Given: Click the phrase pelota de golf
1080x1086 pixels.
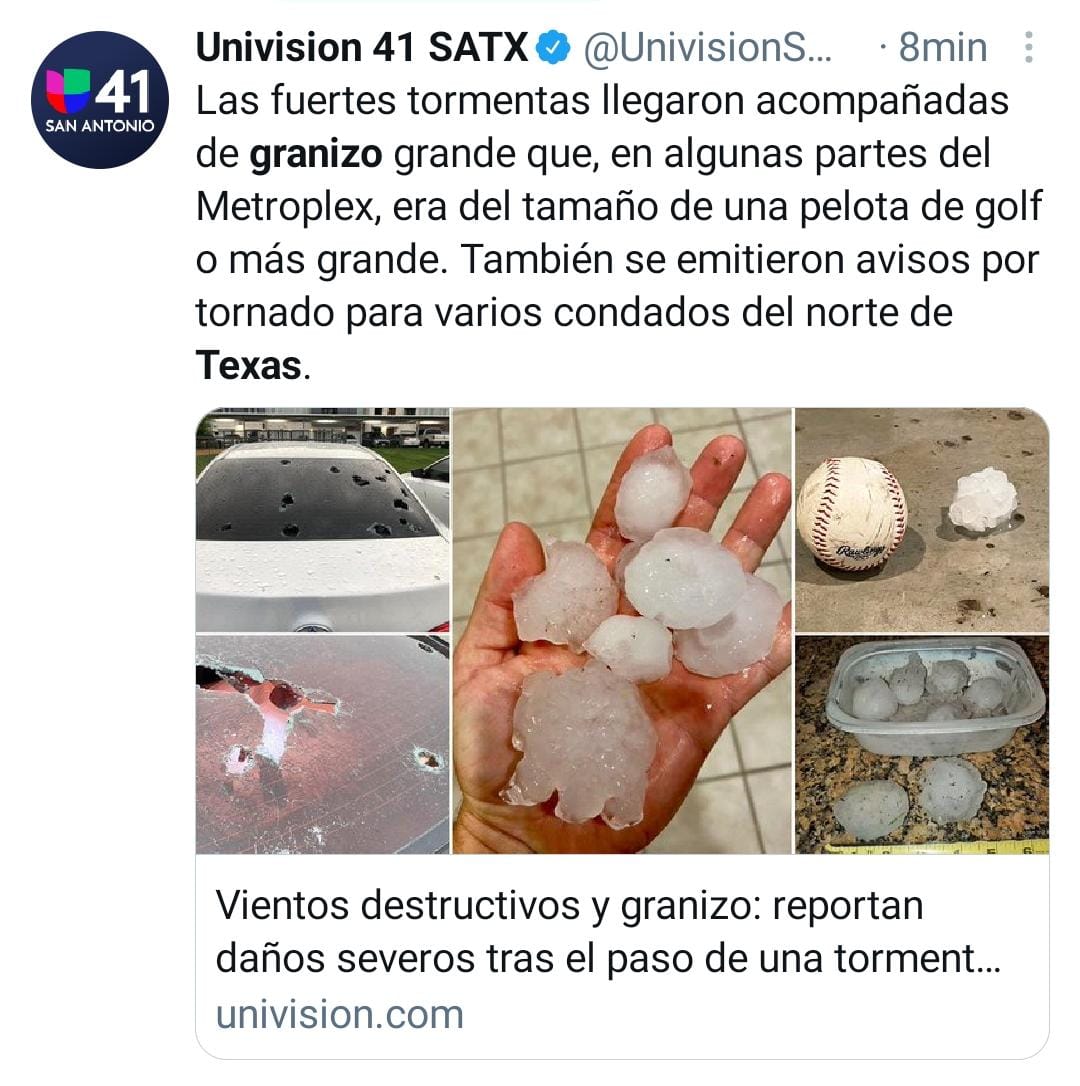Looking at the screenshot, I should [921, 208].
